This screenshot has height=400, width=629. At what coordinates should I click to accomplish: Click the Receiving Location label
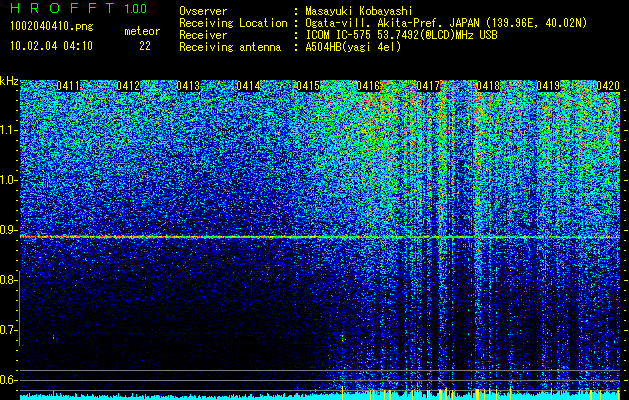pos(233,23)
